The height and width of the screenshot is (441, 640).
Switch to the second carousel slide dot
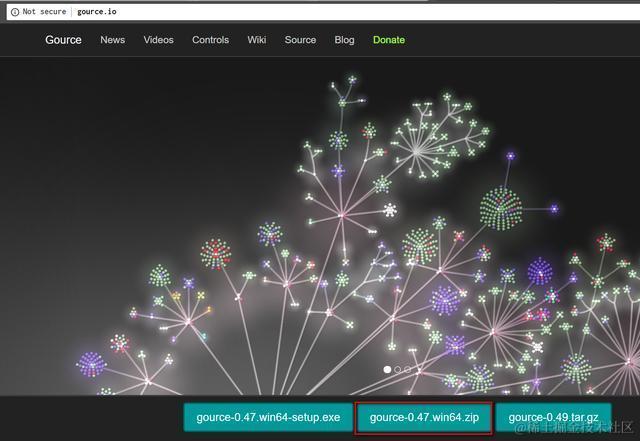click(x=398, y=370)
